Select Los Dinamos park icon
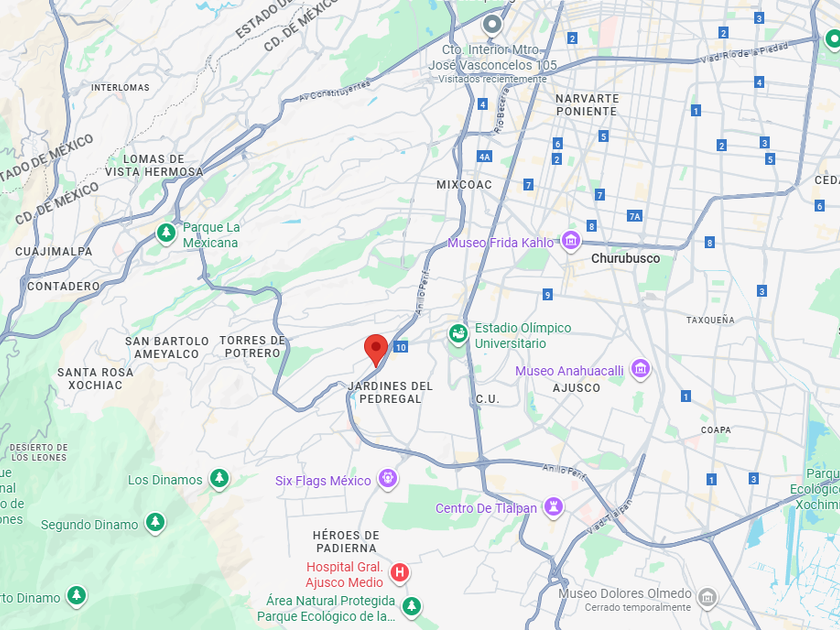The image size is (840, 630). (x=219, y=478)
